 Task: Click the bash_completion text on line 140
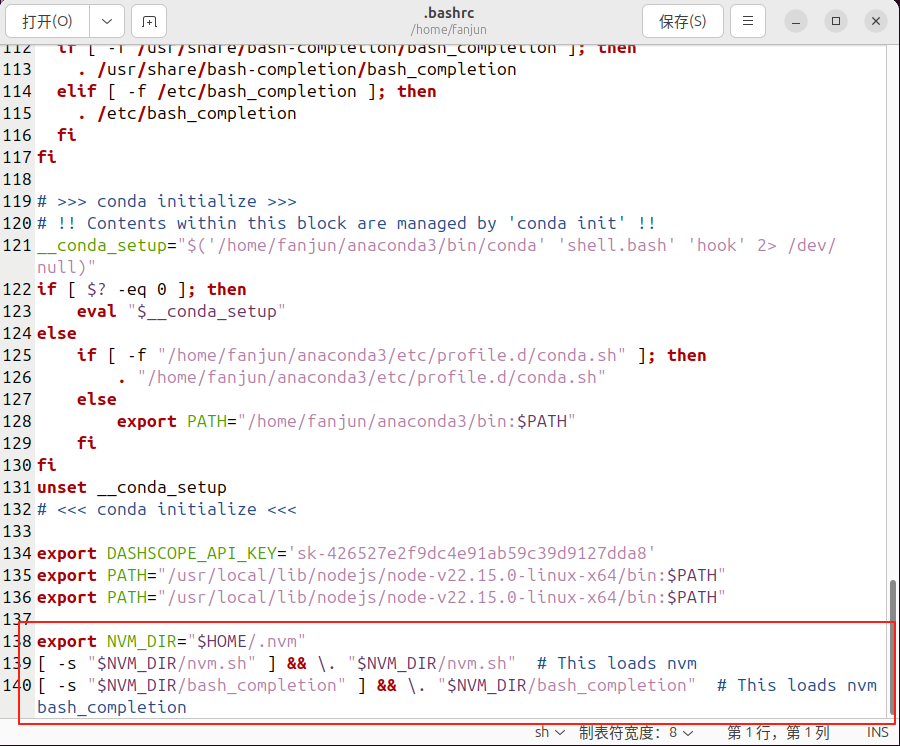click(x=110, y=705)
